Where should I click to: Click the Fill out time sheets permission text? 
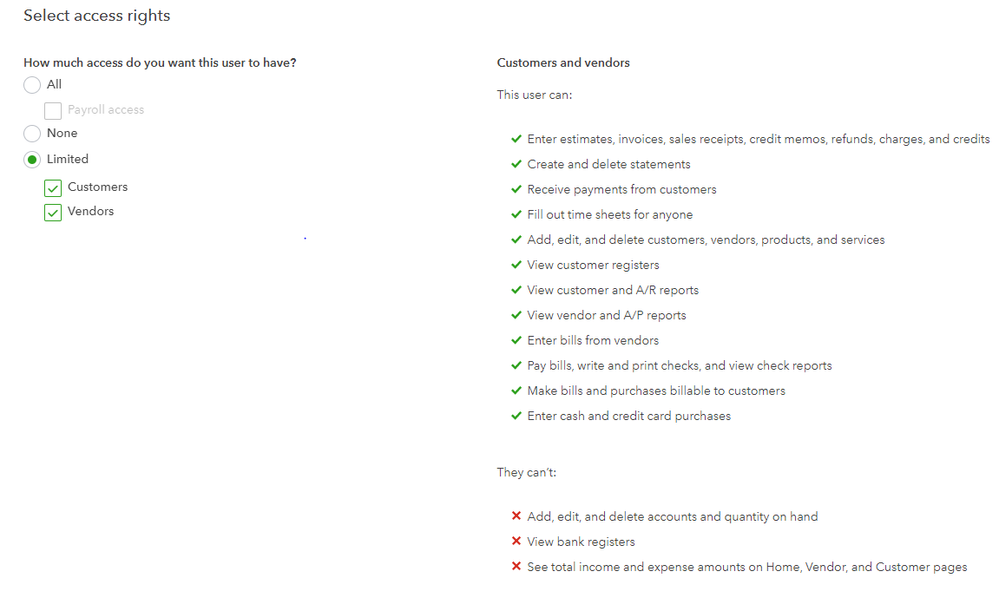click(x=609, y=215)
